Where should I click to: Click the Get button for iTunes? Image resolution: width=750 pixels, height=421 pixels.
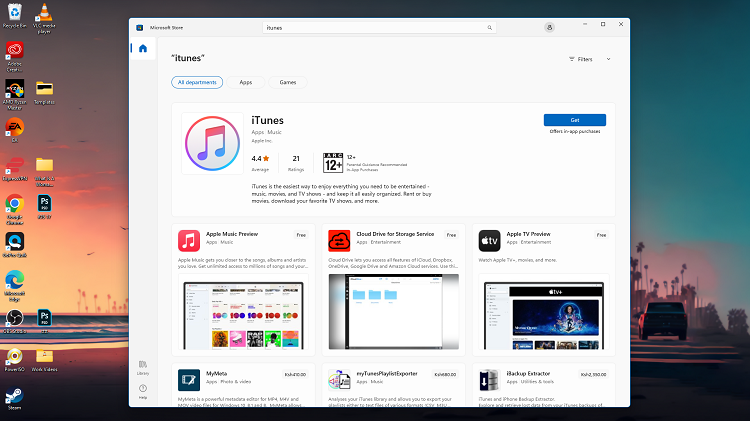574,120
